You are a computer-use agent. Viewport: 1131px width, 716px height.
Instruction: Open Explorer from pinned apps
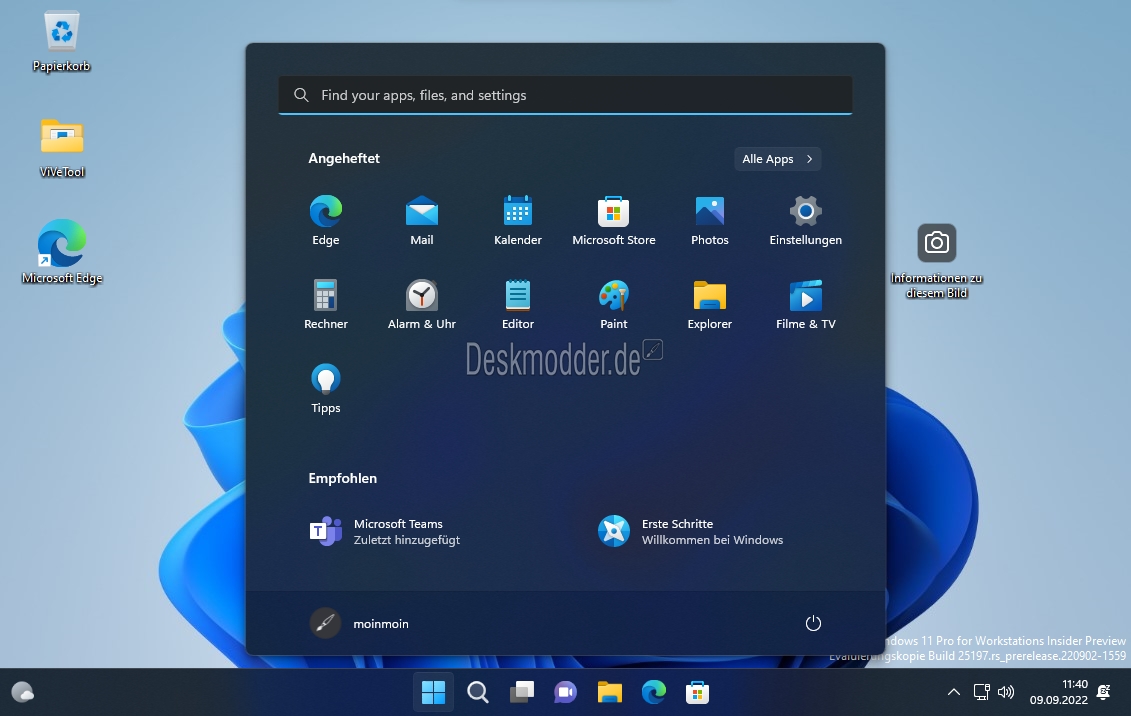(x=709, y=304)
